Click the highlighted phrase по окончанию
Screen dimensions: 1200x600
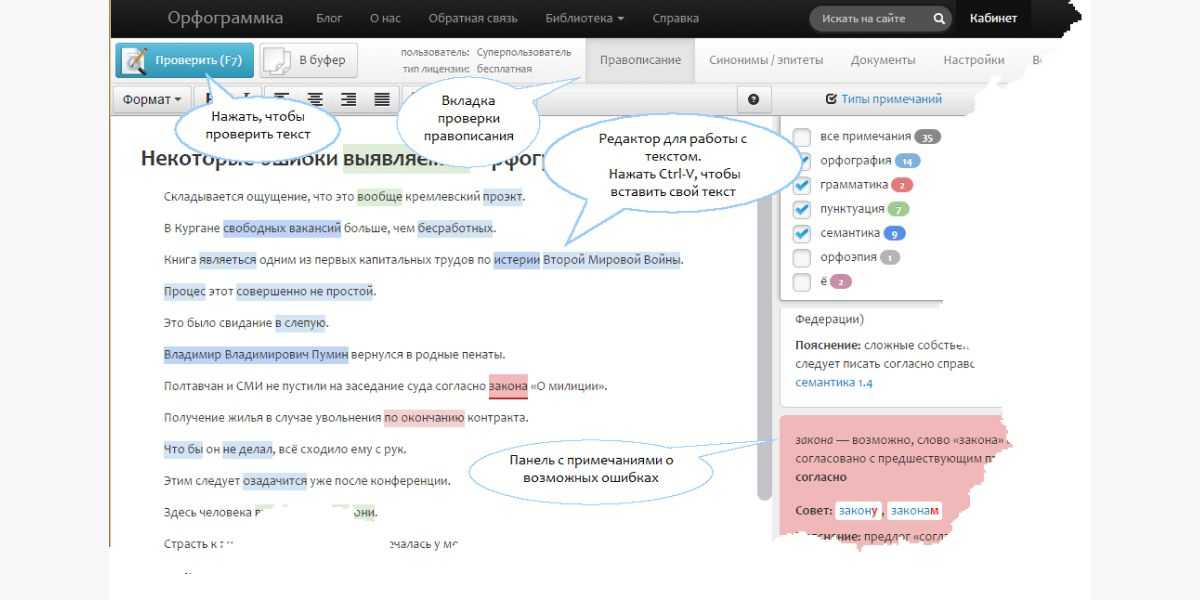click(424, 418)
